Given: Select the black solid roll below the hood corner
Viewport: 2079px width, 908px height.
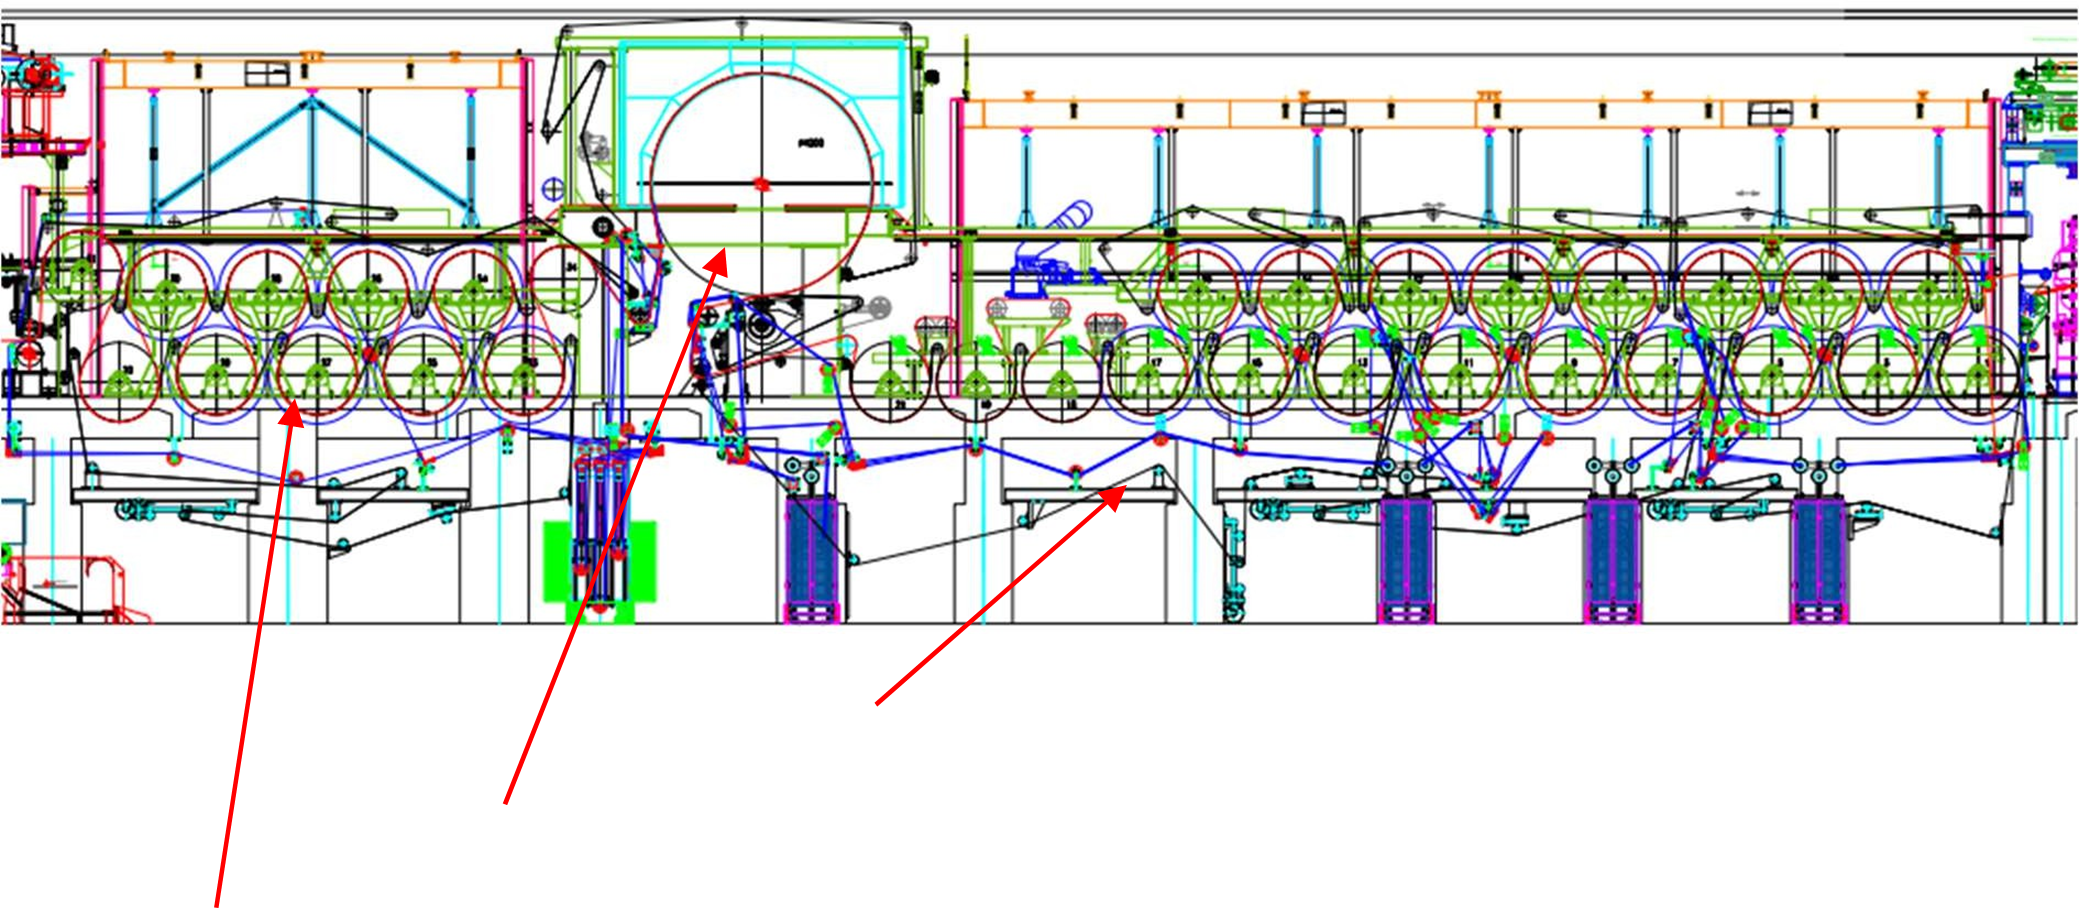Looking at the screenshot, I should coord(603,228).
